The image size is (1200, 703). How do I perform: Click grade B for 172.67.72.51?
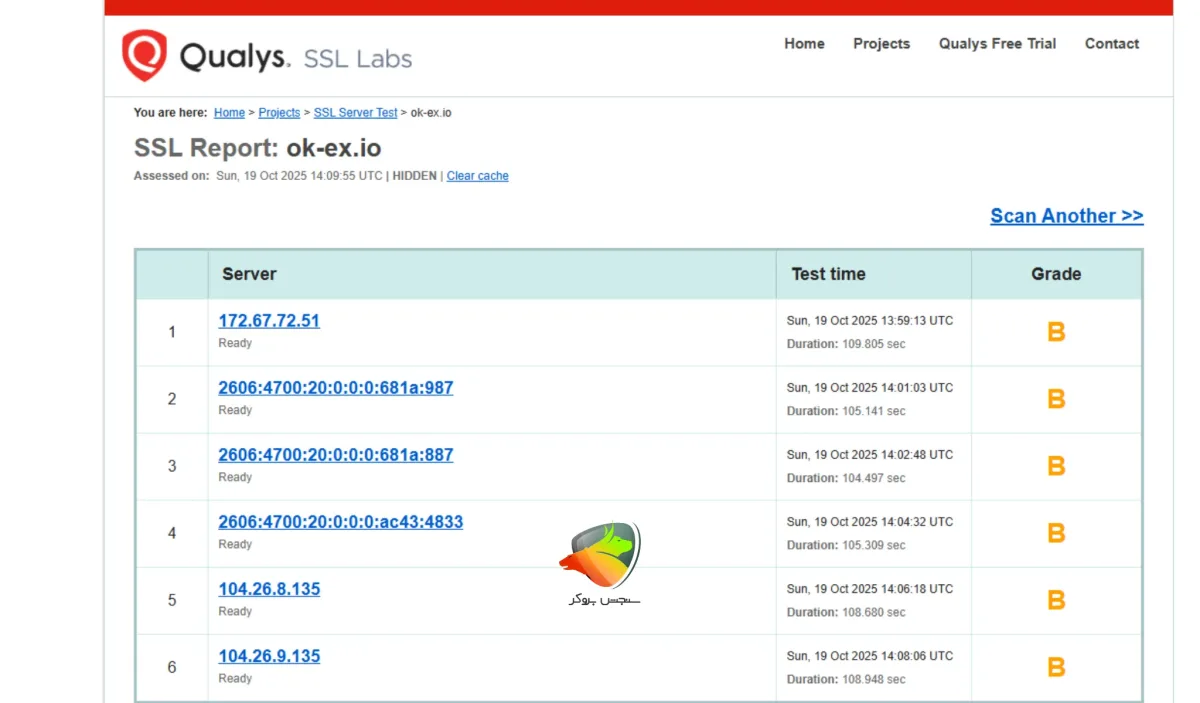pos(1056,332)
